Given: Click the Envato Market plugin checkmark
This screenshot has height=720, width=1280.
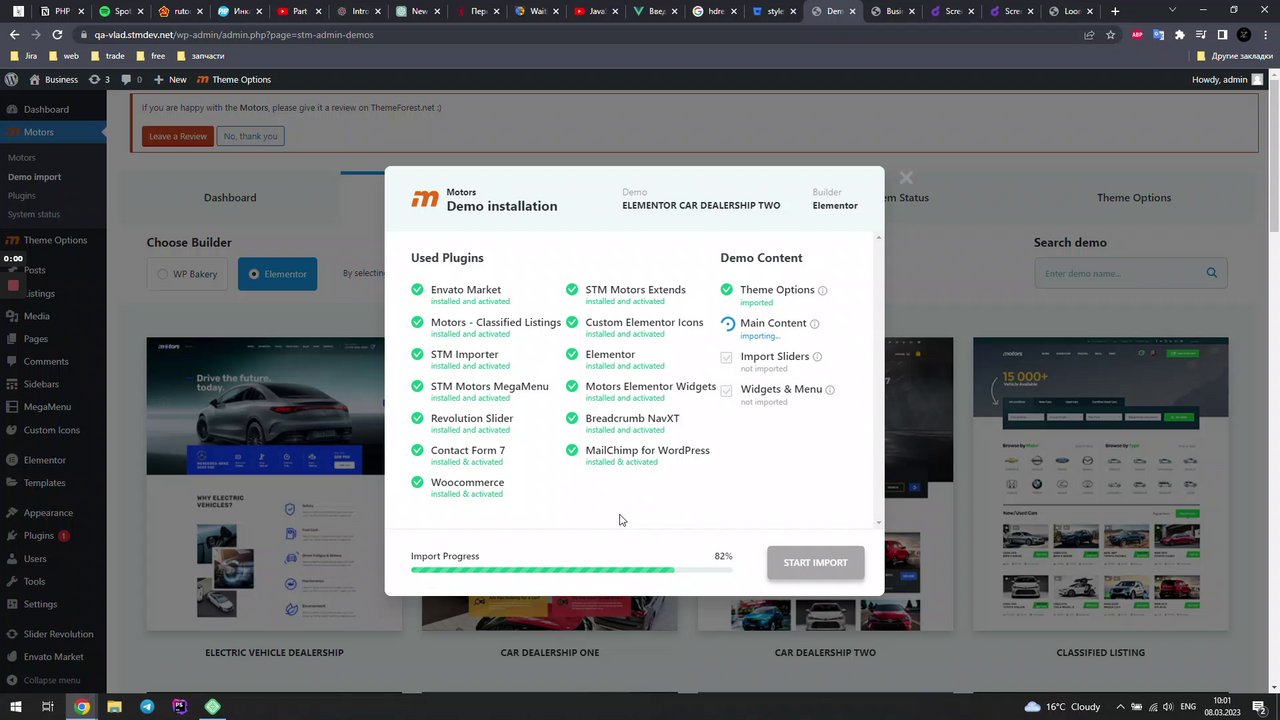Looking at the screenshot, I should click(x=417, y=290).
